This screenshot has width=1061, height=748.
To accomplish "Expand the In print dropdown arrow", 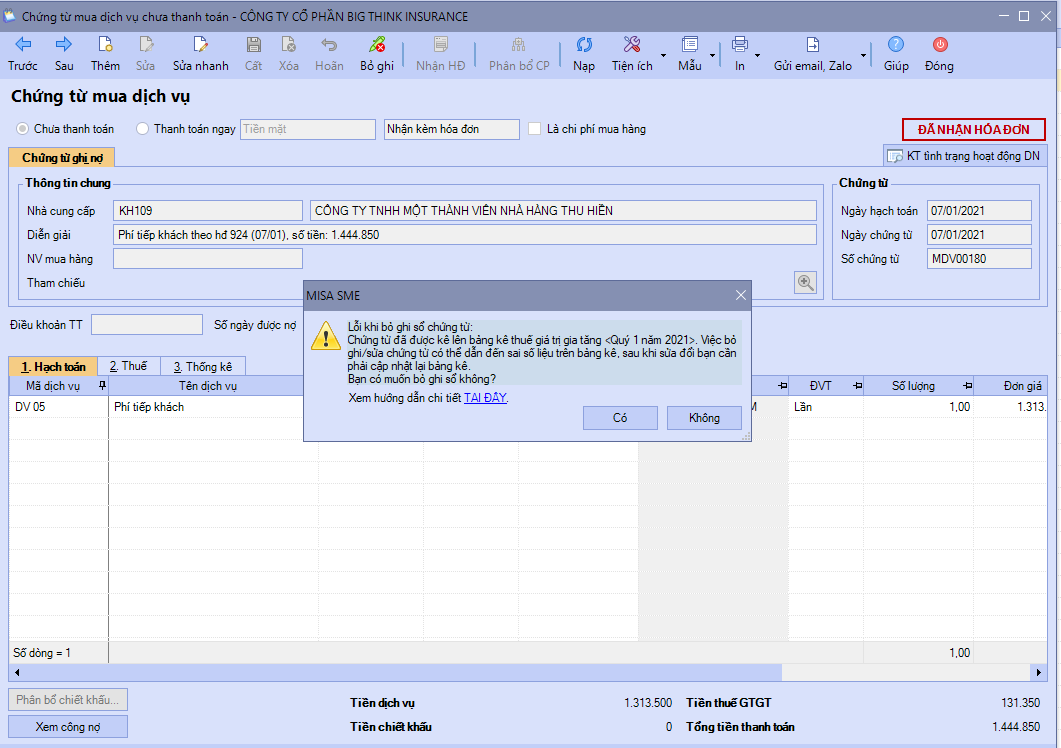I will click(x=757, y=54).
